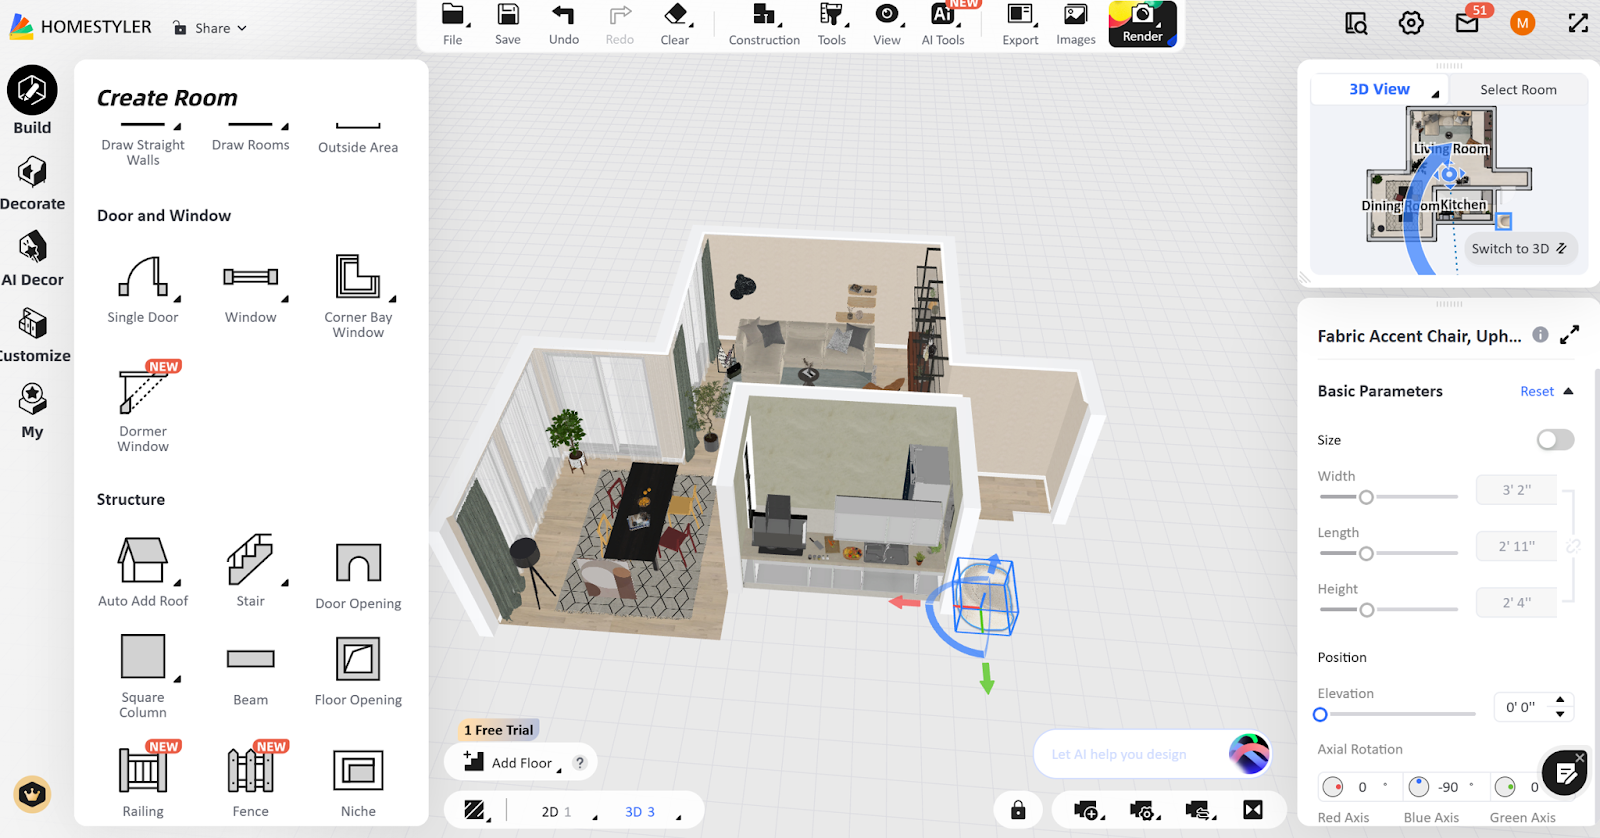1600x838 pixels.
Task: Select the Niche tool
Action: [358, 784]
